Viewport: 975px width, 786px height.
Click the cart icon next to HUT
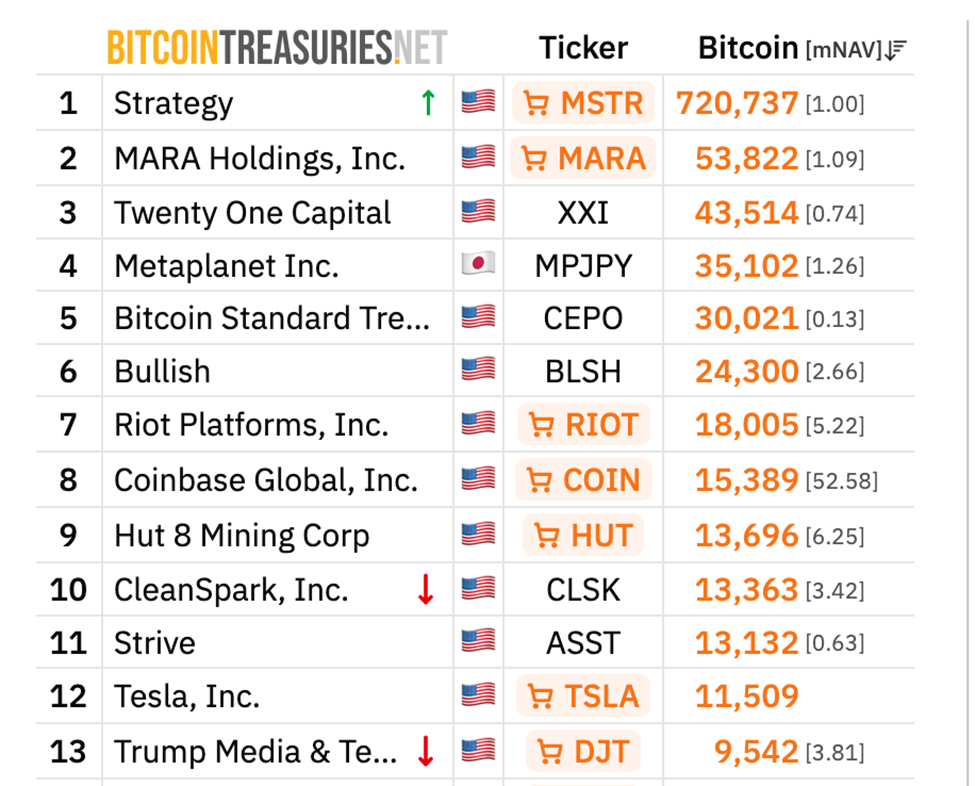point(546,535)
